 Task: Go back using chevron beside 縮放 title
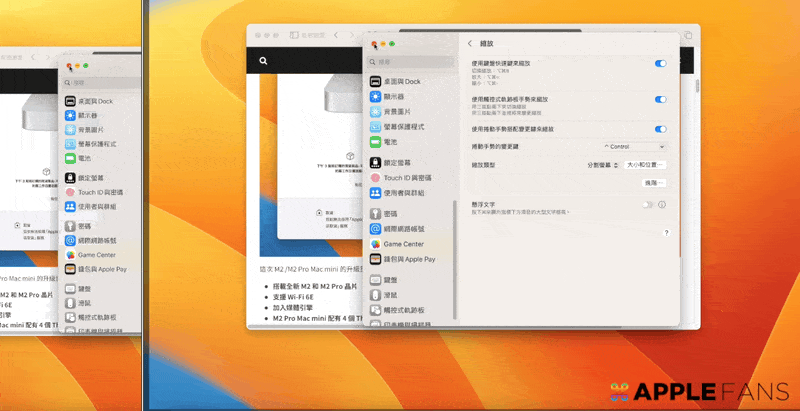click(x=470, y=44)
